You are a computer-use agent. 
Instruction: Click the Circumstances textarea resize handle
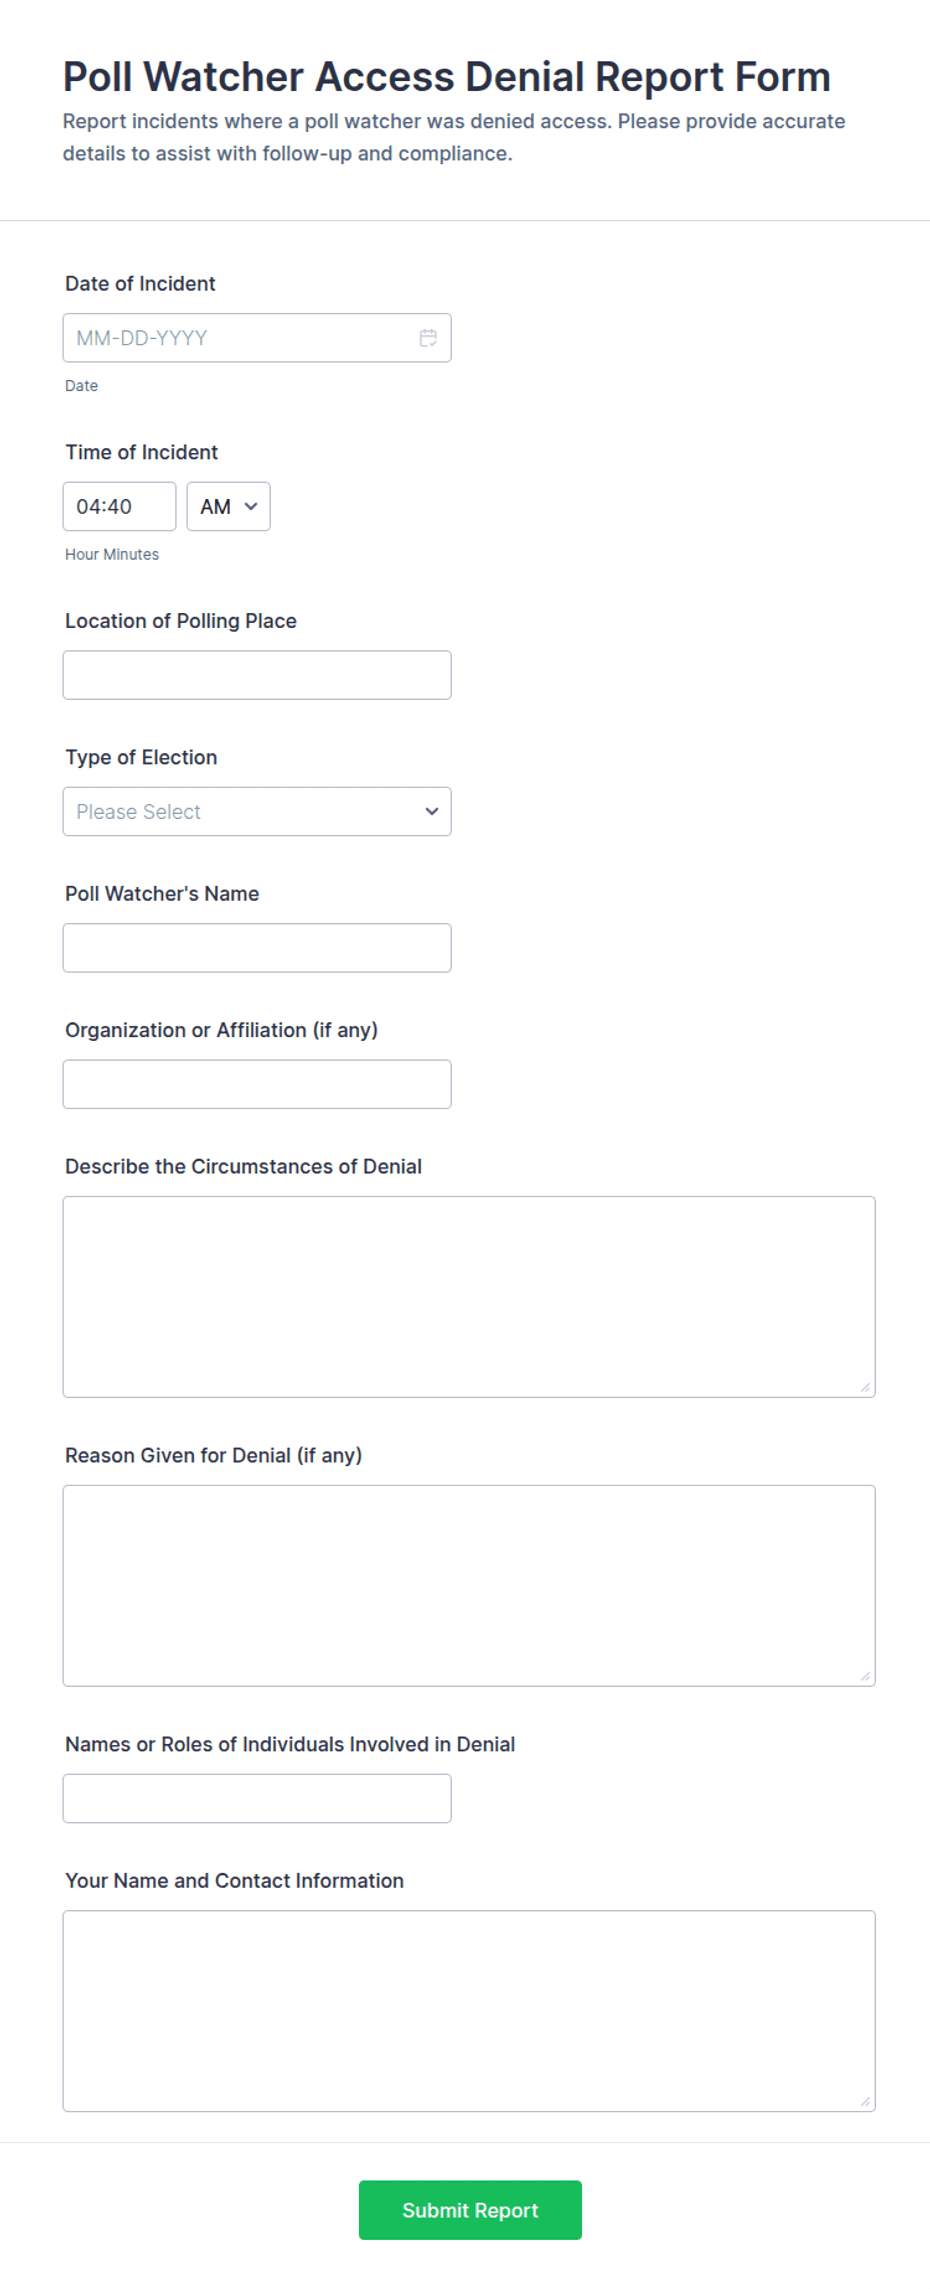pos(865,1387)
